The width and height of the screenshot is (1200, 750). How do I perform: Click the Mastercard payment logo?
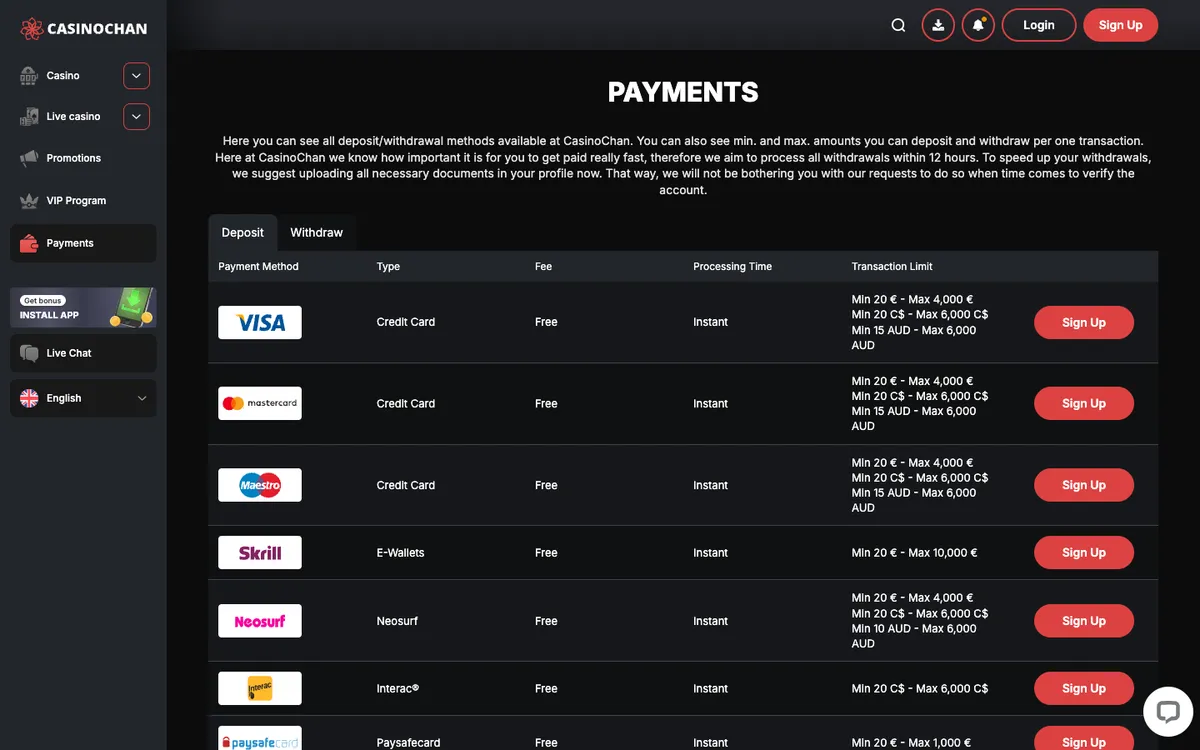click(x=260, y=403)
